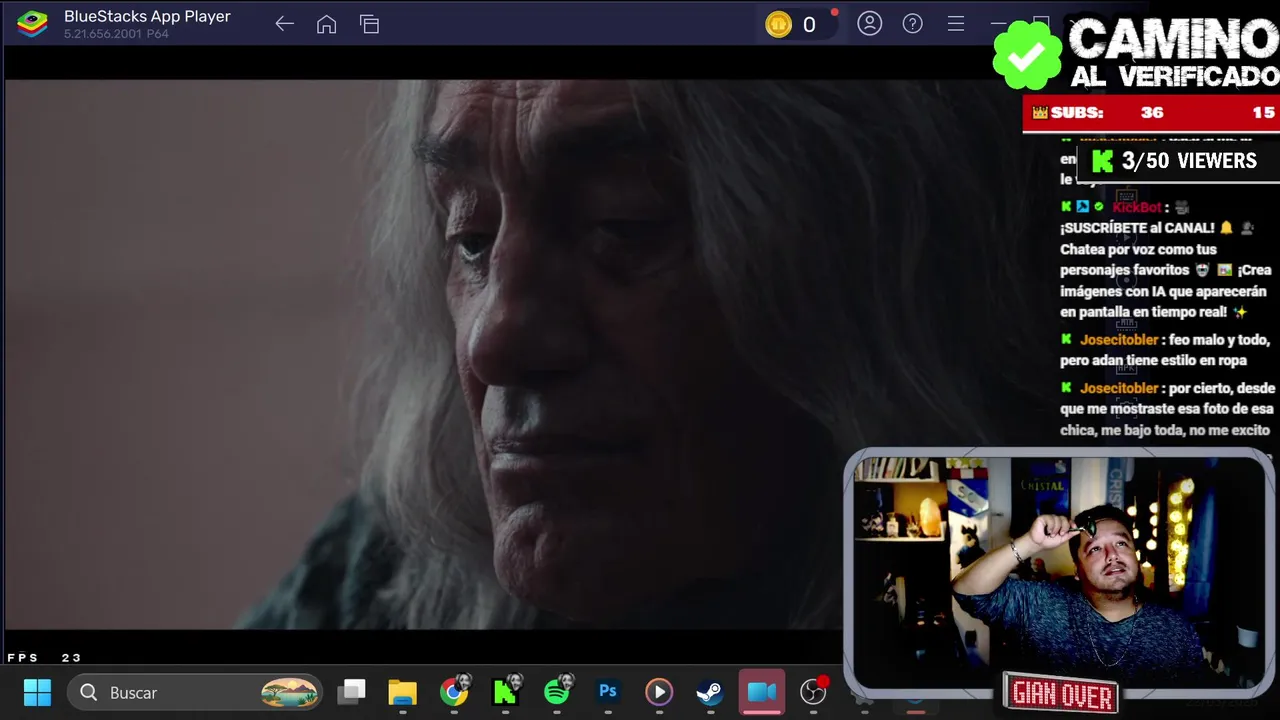Click Josecitobler on the 'feo malo' message
This screenshot has height=720, width=1280.
click(x=1119, y=340)
